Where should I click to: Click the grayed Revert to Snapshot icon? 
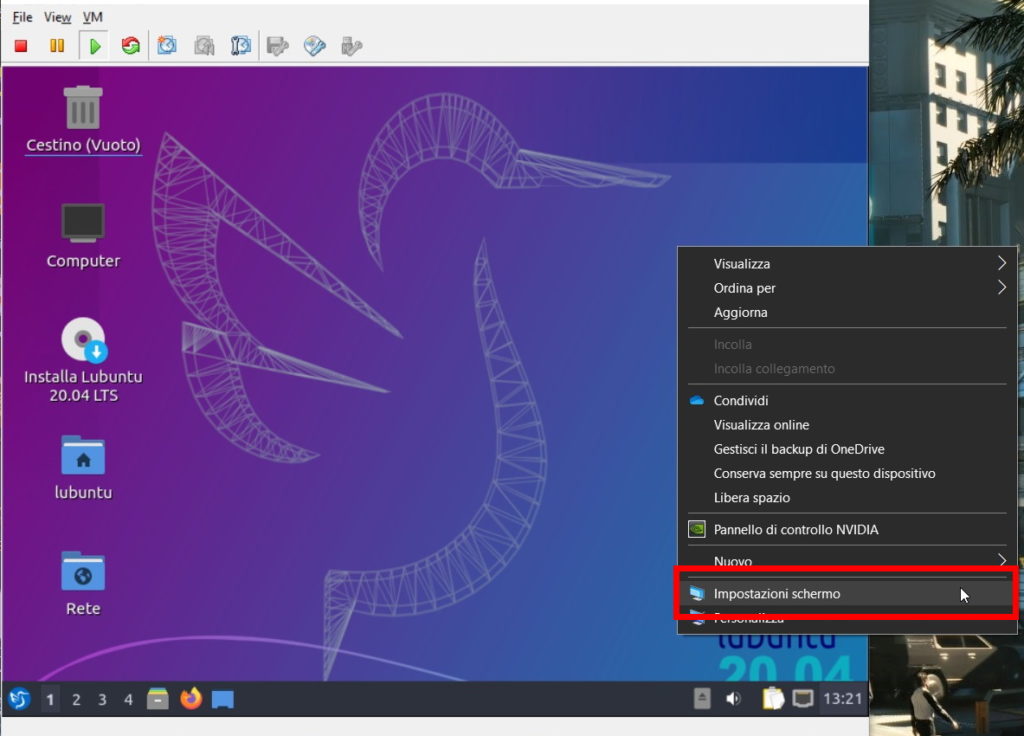[204, 46]
